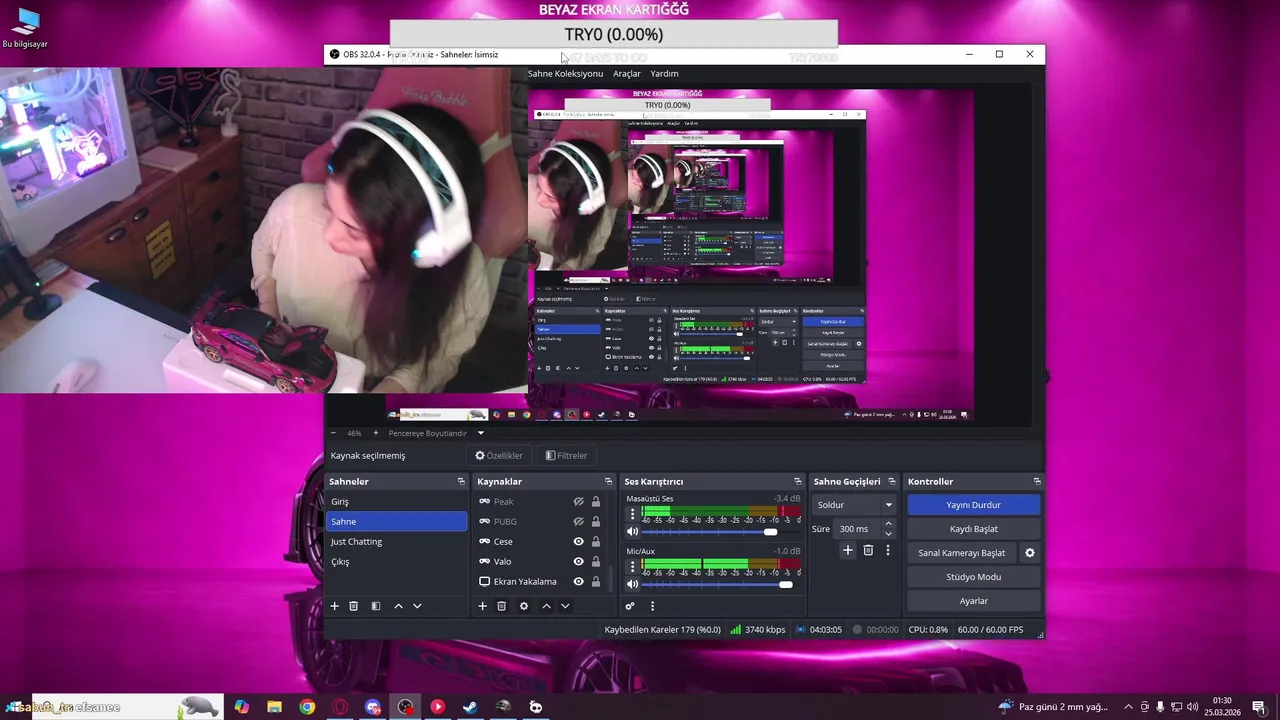
Task: Show the hidden PUBG source
Action: coord(578,522)
